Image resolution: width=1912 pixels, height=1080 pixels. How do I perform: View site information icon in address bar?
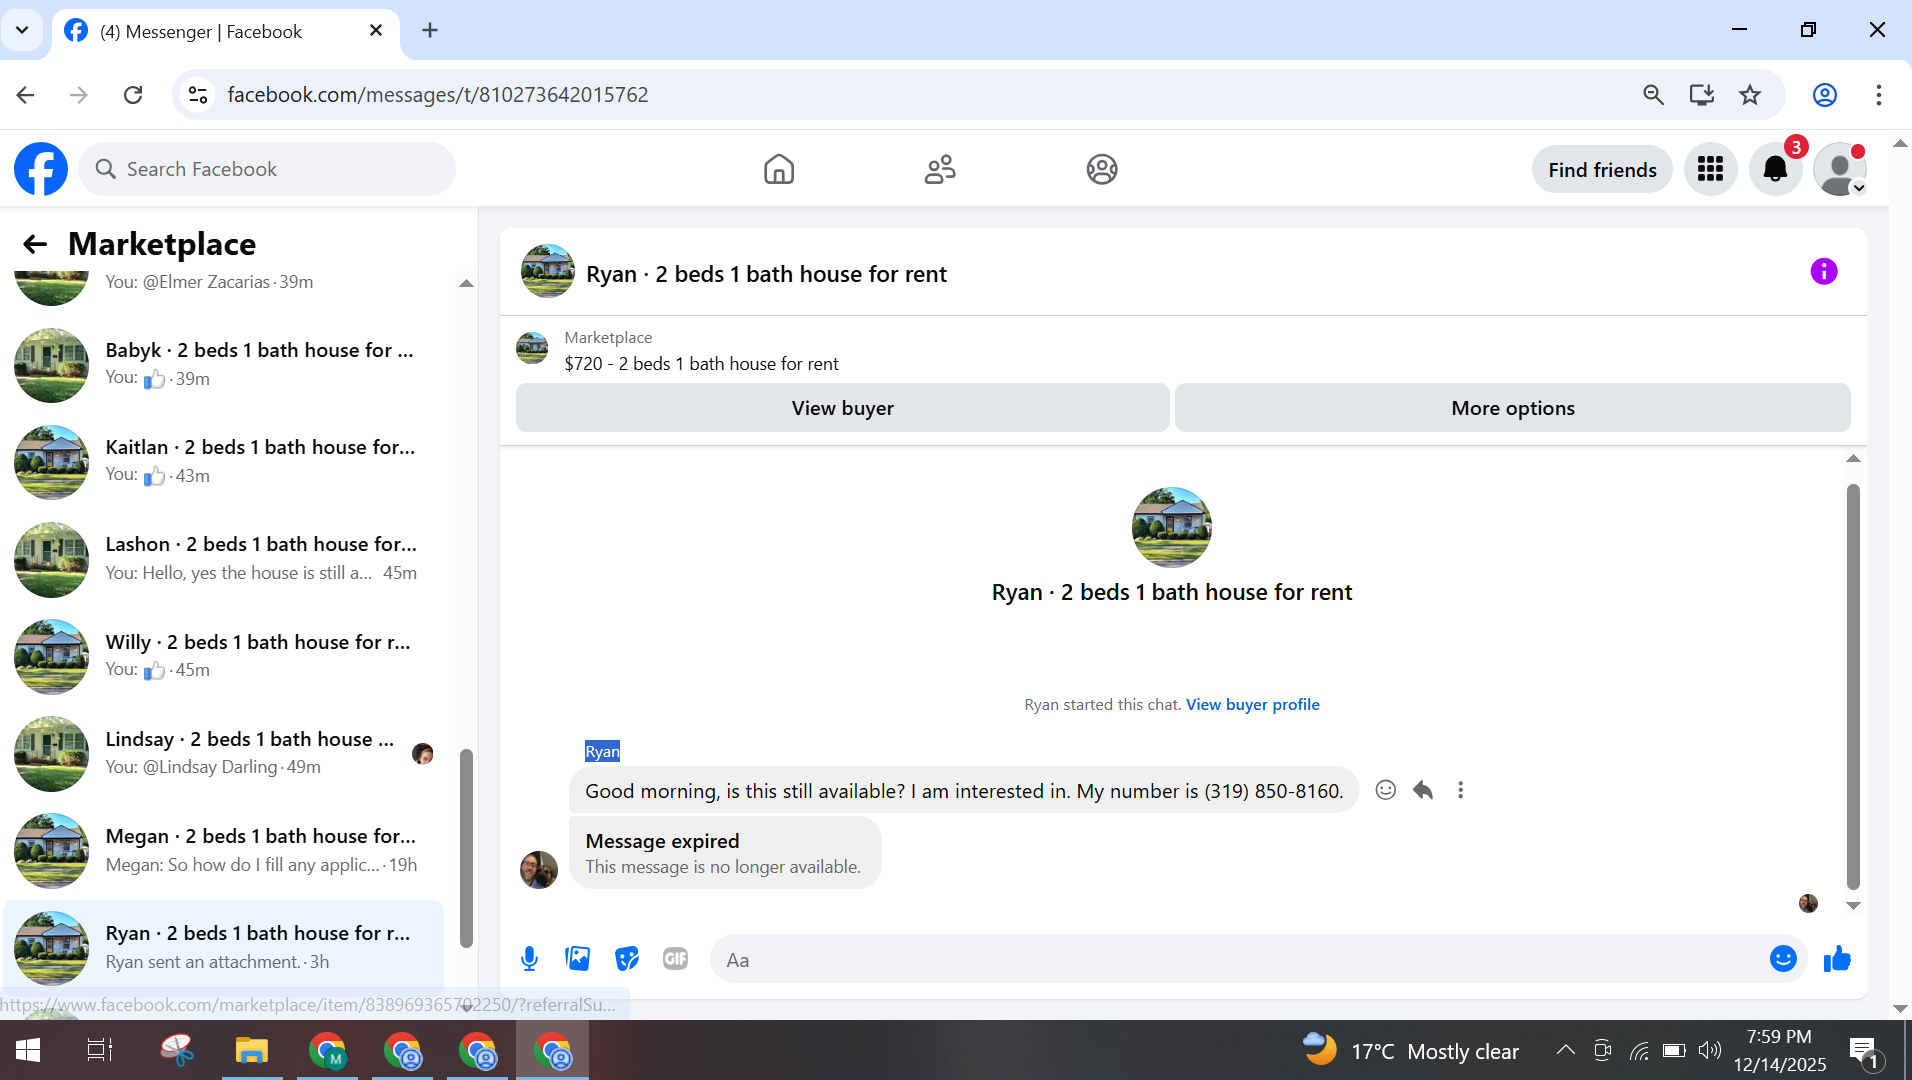tap(198, 95)
